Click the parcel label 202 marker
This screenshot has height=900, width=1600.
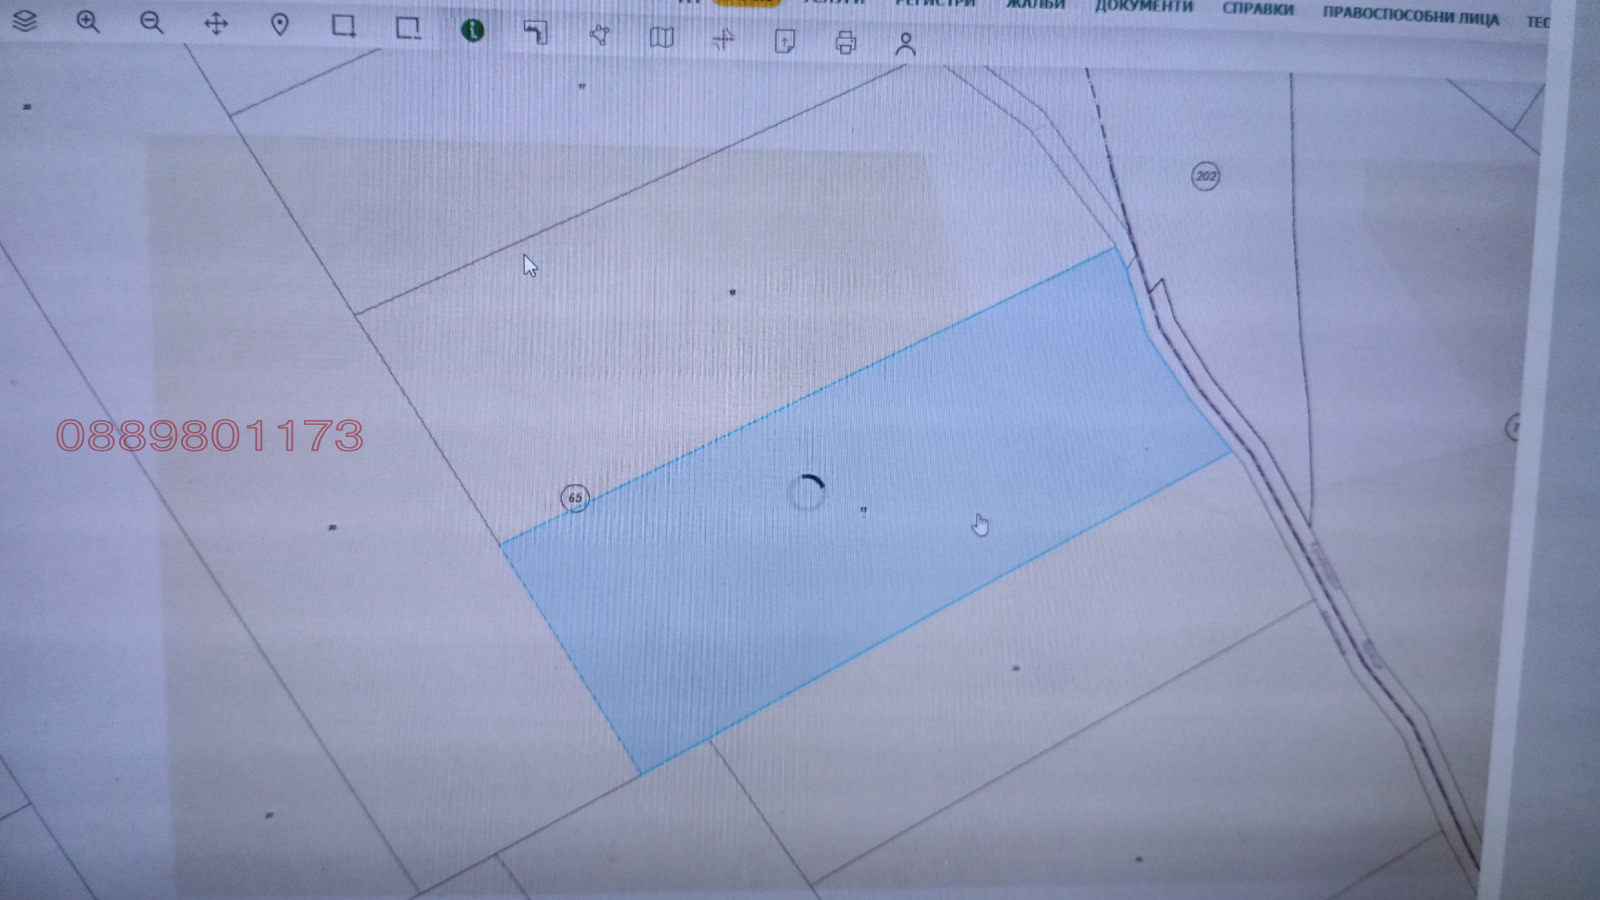click(1206, 177)
